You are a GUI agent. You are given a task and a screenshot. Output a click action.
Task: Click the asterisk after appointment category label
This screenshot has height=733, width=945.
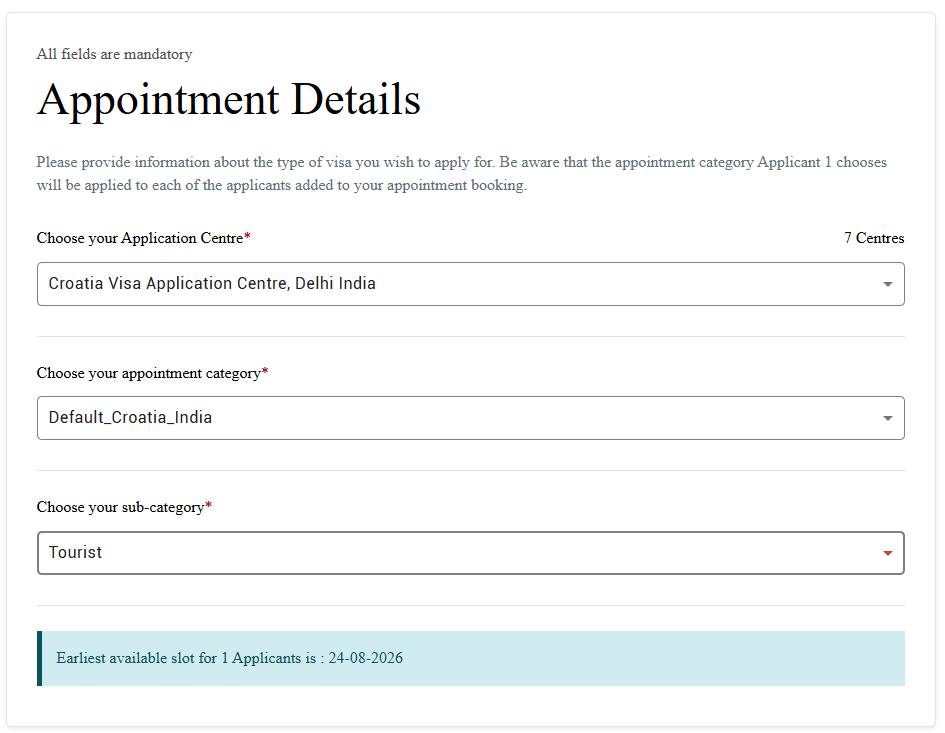[x=265, y=371]
